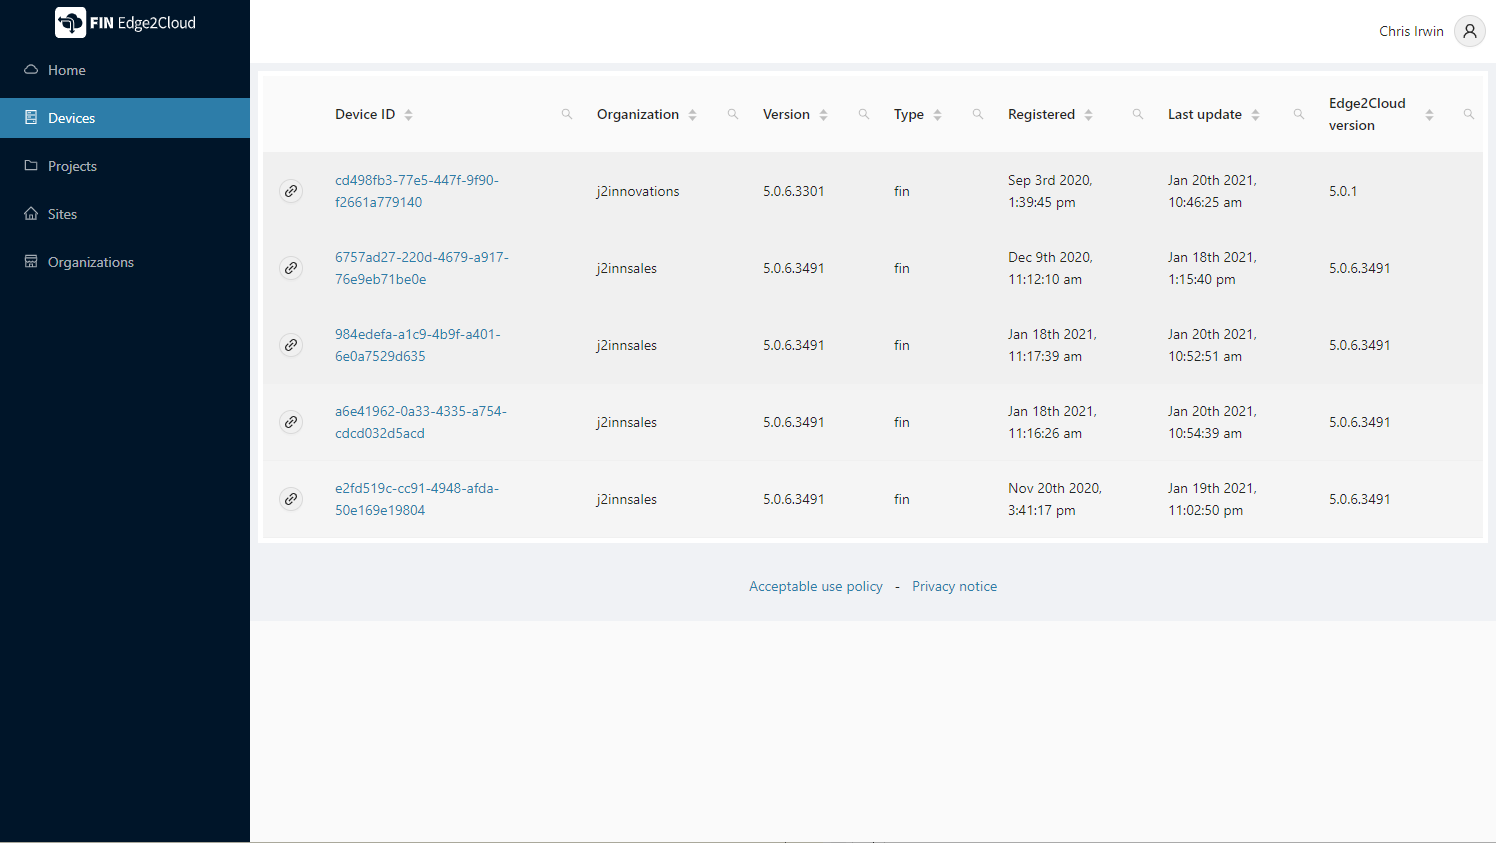Click link icon for device cd498fb3 row
The height and width of the screenshot is (843, 1496).
[x=291, y=191]
